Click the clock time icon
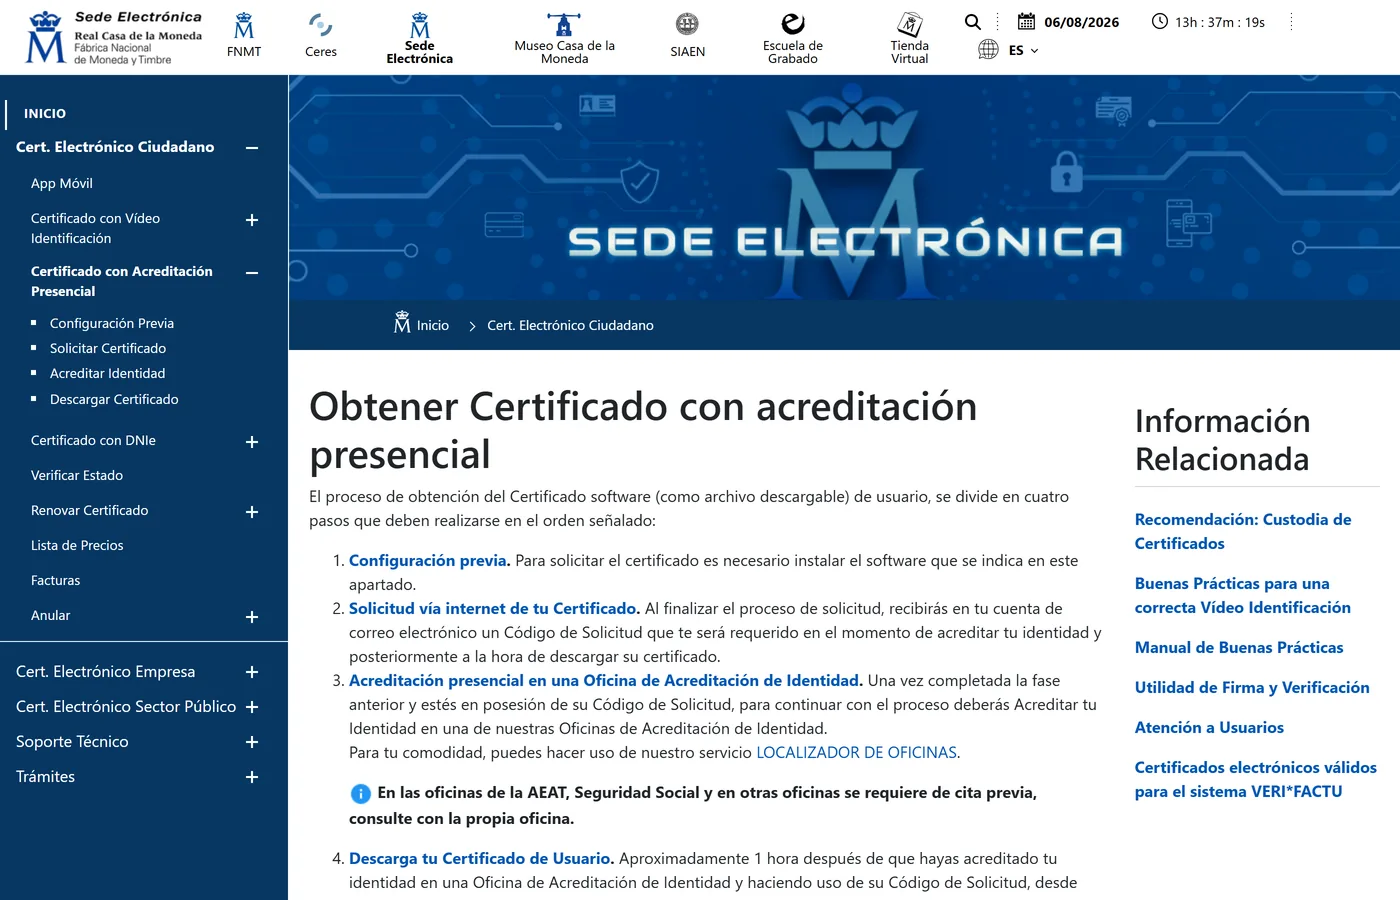The height and width of the screenshot is (900, 1400). pos(1160,21)
